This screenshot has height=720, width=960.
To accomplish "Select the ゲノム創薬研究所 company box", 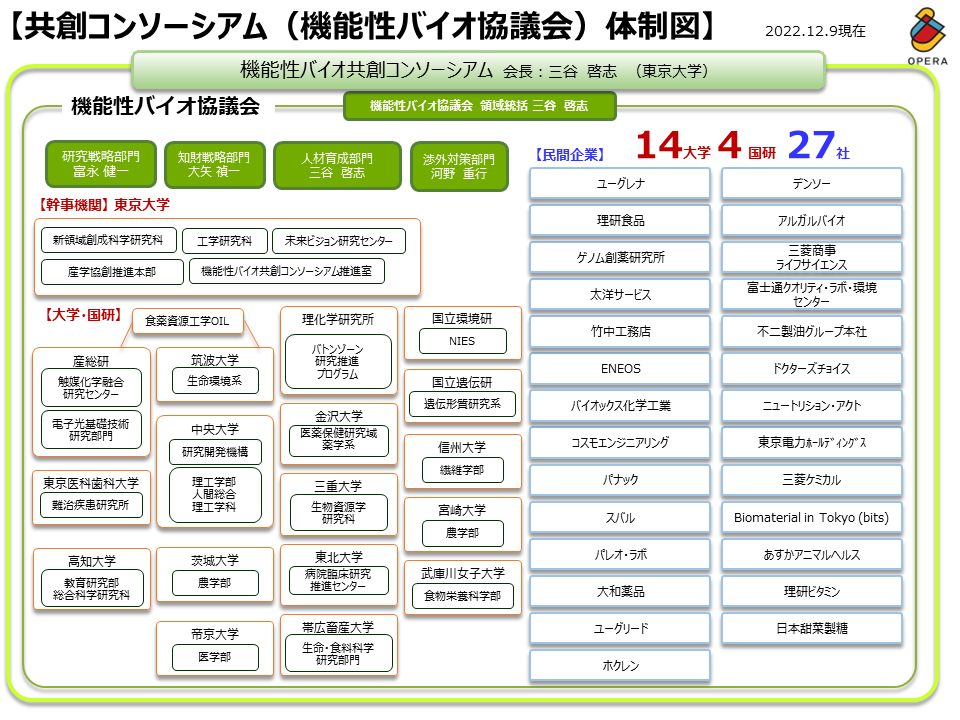I will (x=620, y=257).
